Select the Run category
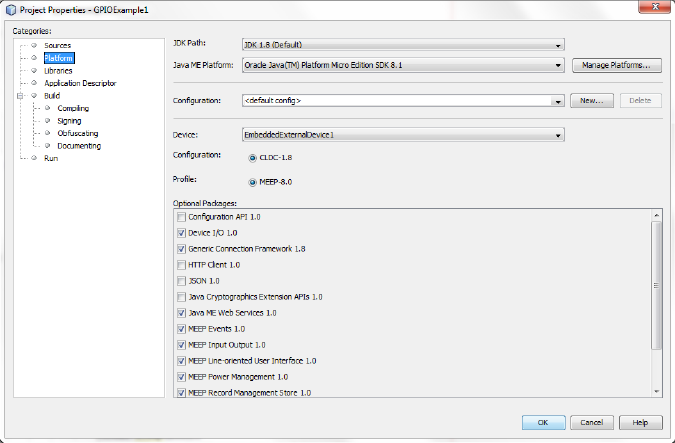 [x=51, y=158]
